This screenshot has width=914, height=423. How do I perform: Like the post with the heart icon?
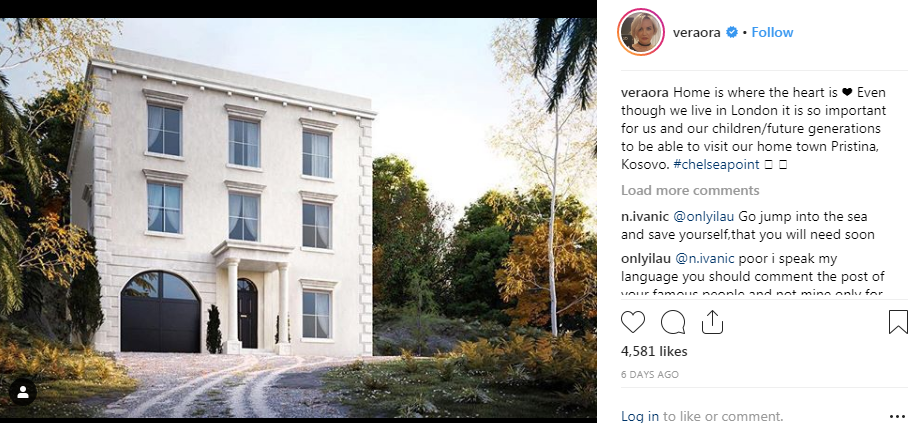(x=632, y=322)
